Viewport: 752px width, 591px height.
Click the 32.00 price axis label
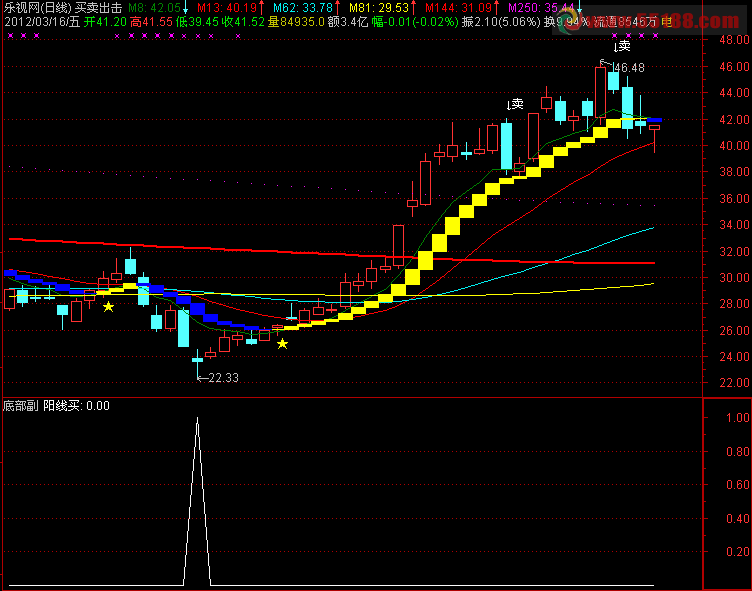point(734,251)
